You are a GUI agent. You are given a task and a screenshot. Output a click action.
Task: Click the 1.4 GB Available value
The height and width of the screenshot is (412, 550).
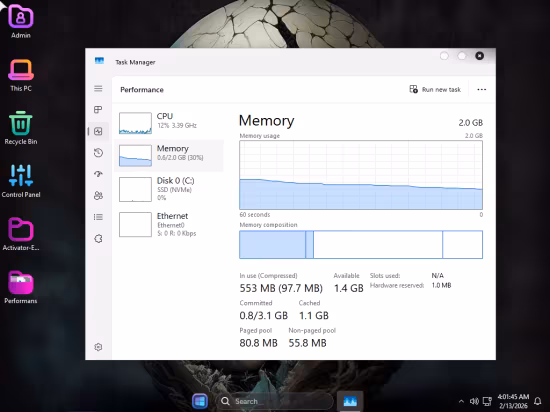pyautogui.click(x=348, y=288)
